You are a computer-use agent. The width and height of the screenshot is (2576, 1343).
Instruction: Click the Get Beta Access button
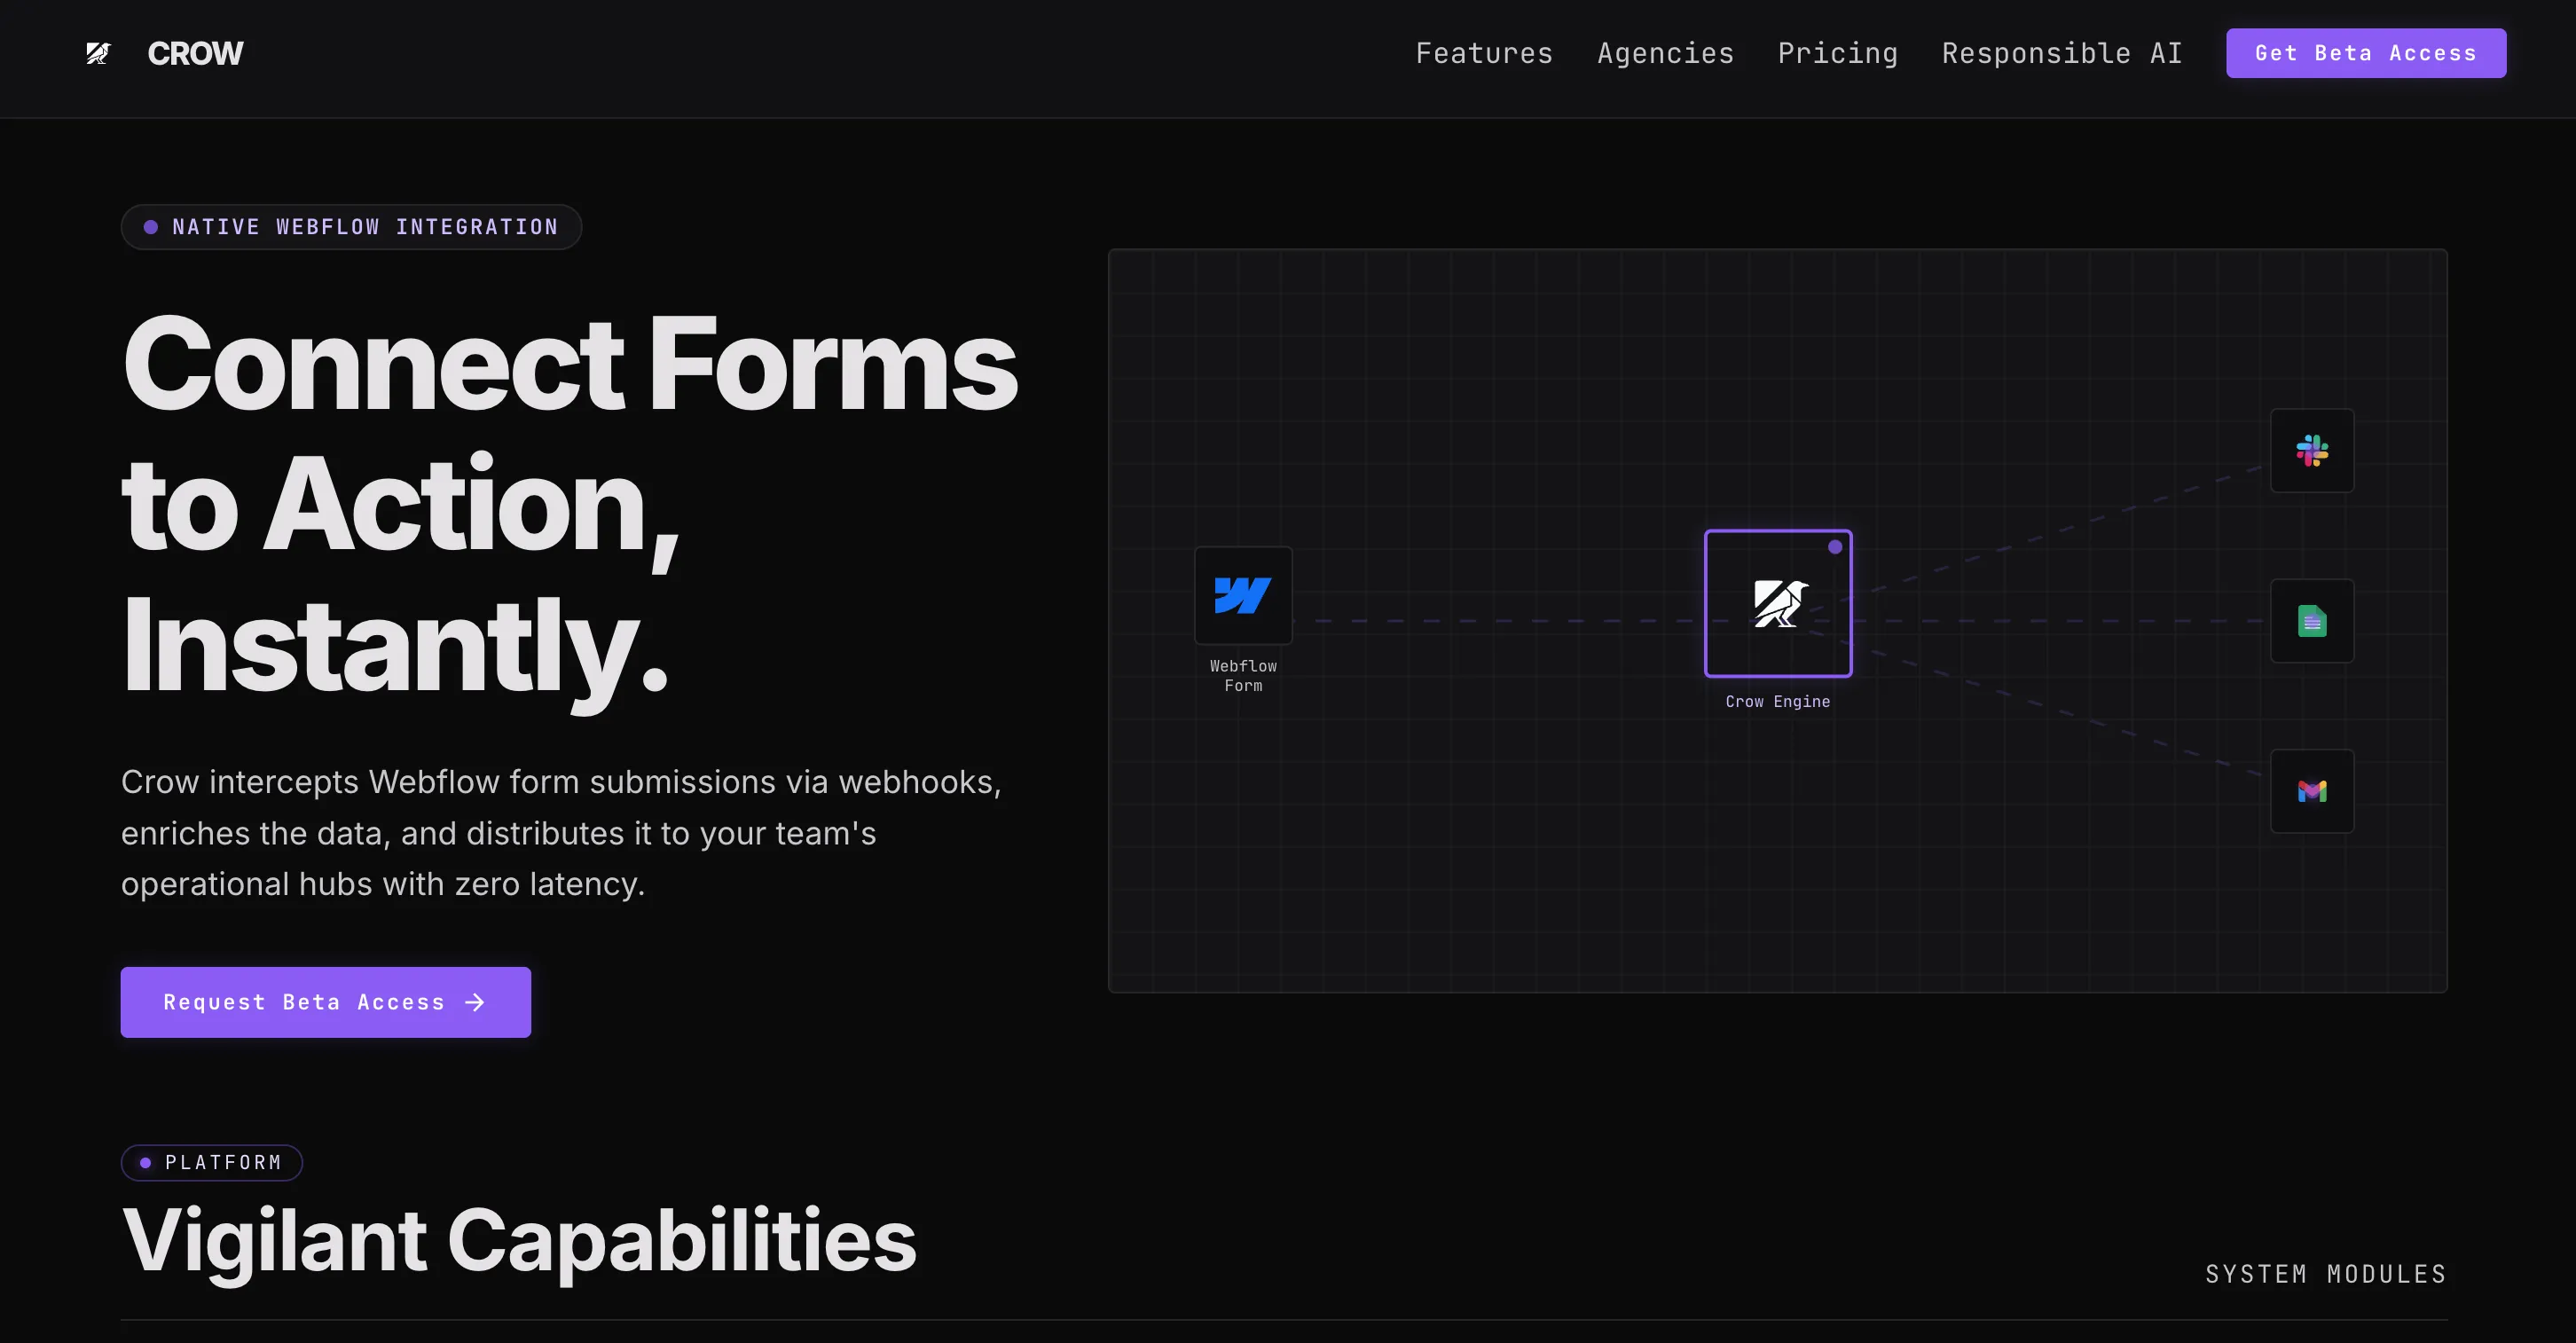(2366, 53)
